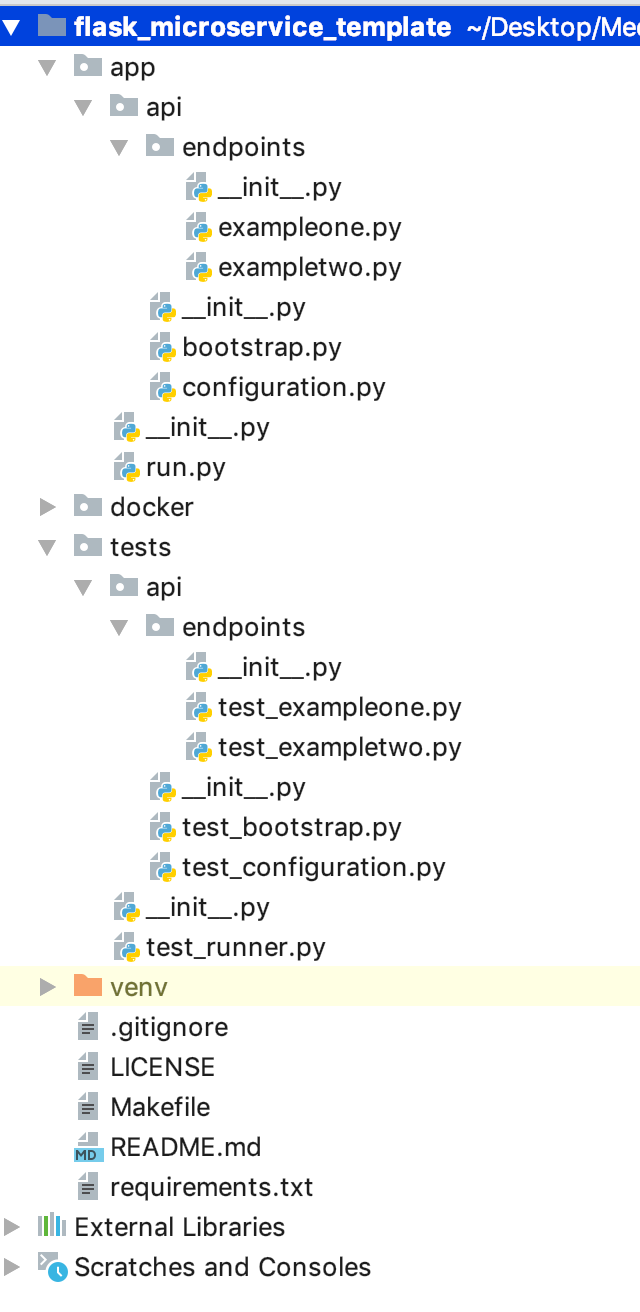Screen dimensions: 640x1312
Task: Collapse the app directory
Action: click(x=47, y=67)
